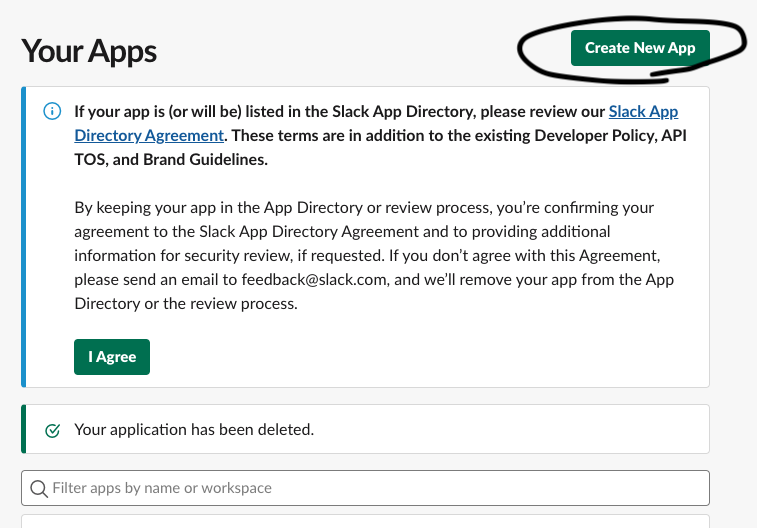
Task: Click the I Agree button
Action: tap(112, 357)
